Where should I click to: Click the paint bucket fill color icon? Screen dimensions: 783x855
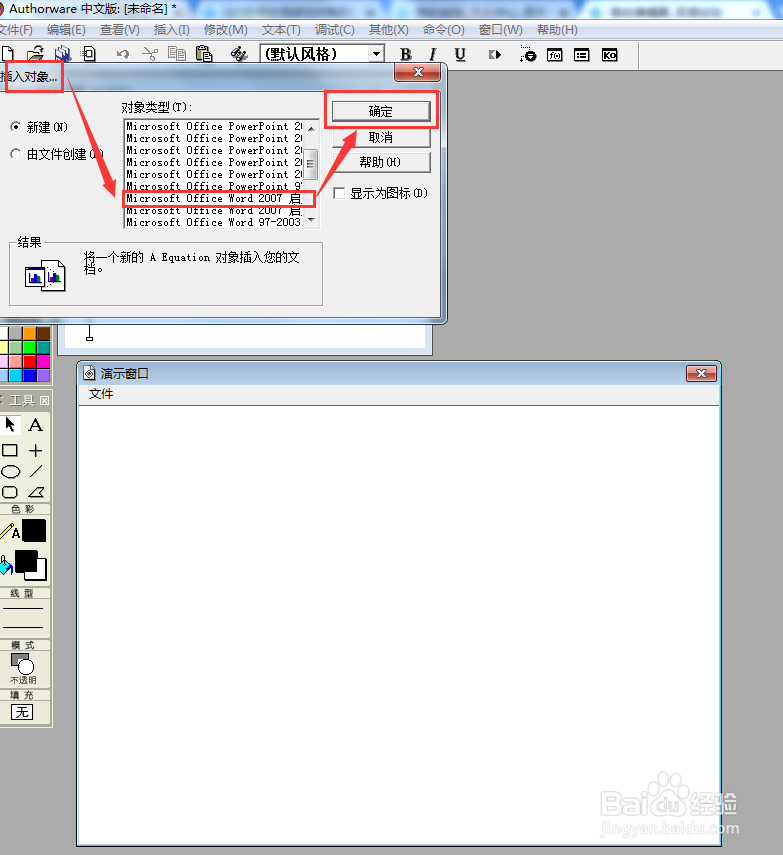click(6, 565)
